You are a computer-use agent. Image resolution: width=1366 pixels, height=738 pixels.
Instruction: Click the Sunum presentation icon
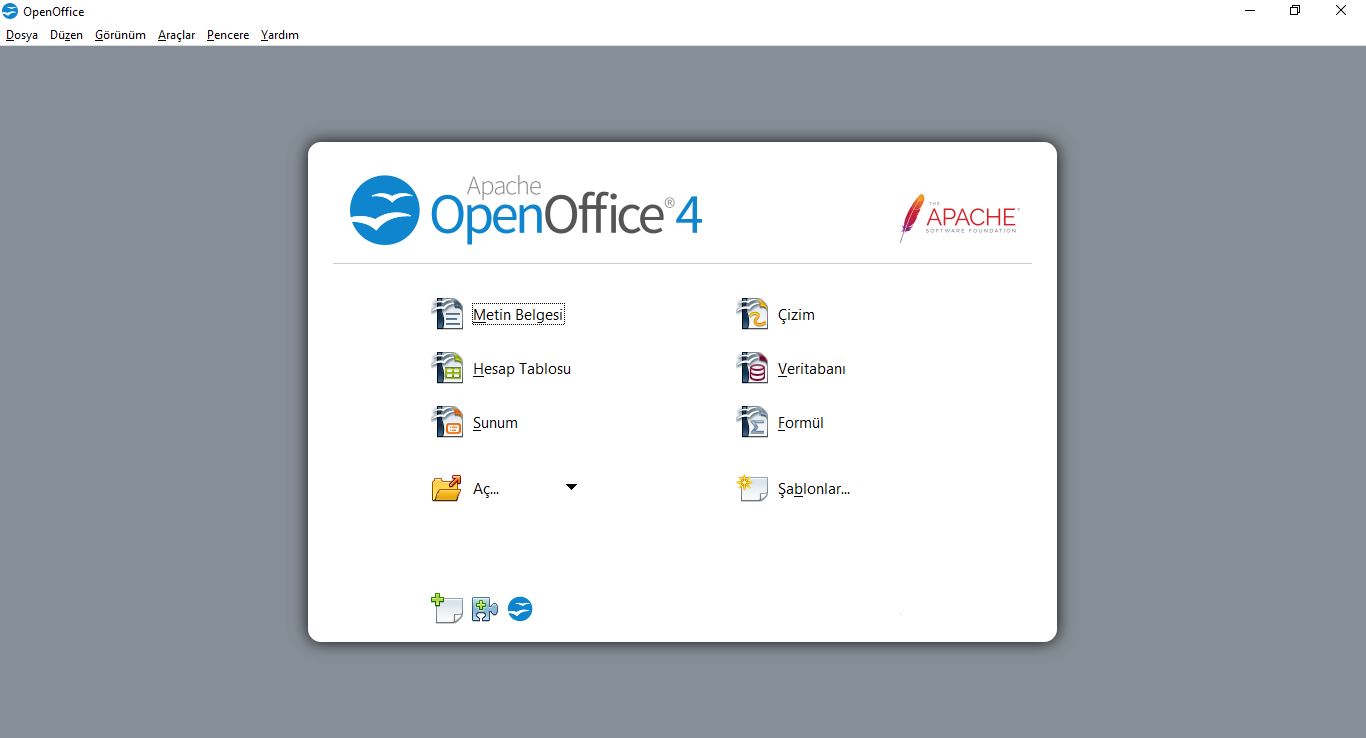(447, 422)
